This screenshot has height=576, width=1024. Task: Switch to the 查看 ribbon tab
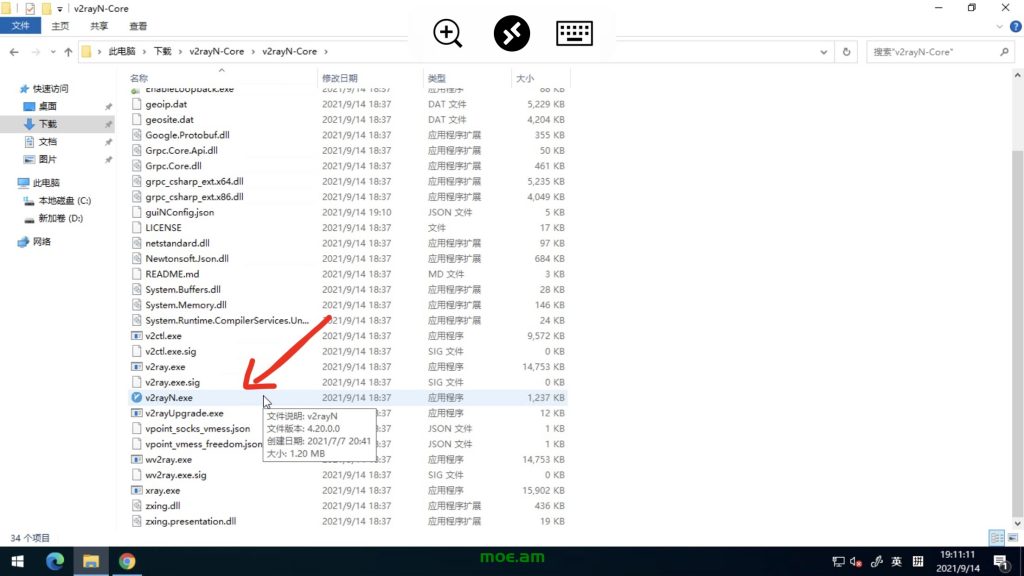[138, 26]
